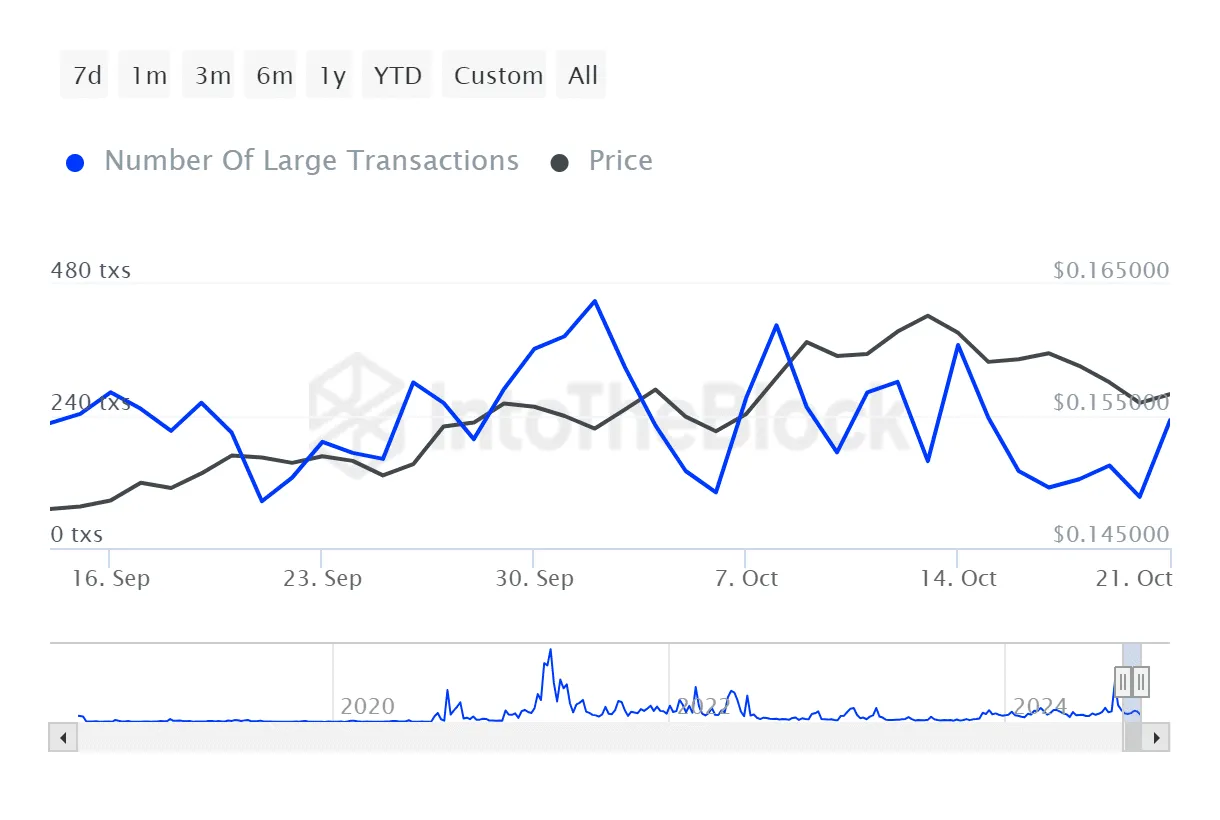
Task: Show All historical data
Action: [x=581, y=73]
